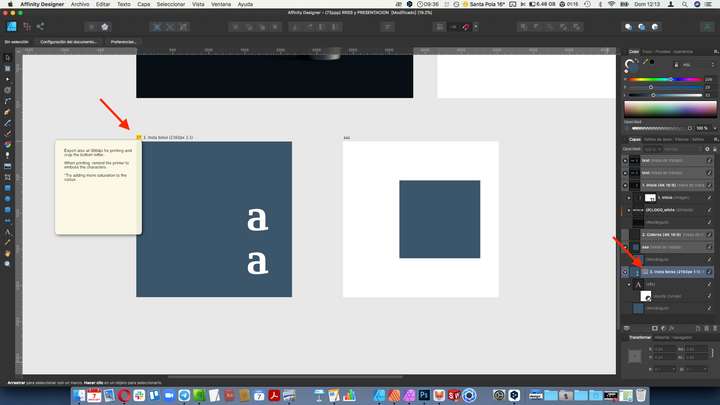Select the Node tool

click(x=7, y=79)
